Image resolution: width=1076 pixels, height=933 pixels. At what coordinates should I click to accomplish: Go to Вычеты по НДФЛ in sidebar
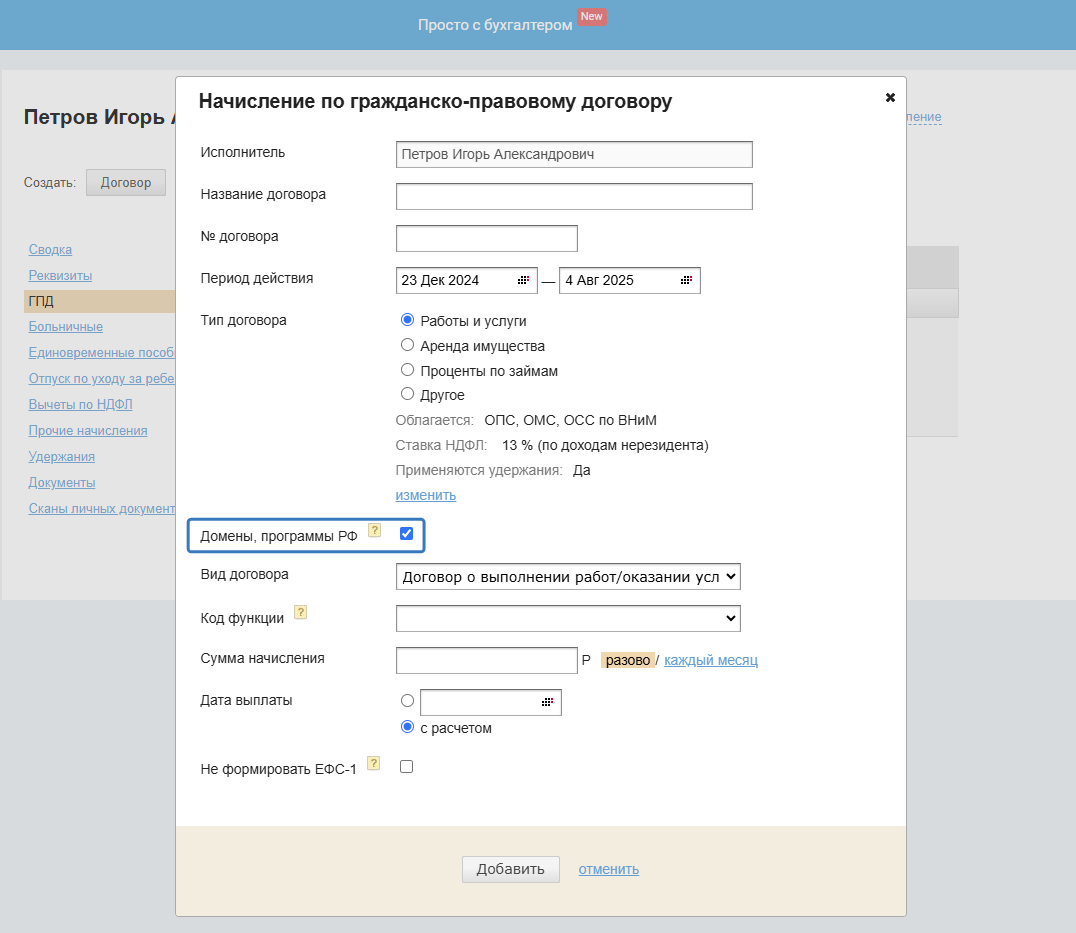pos(81,405)
